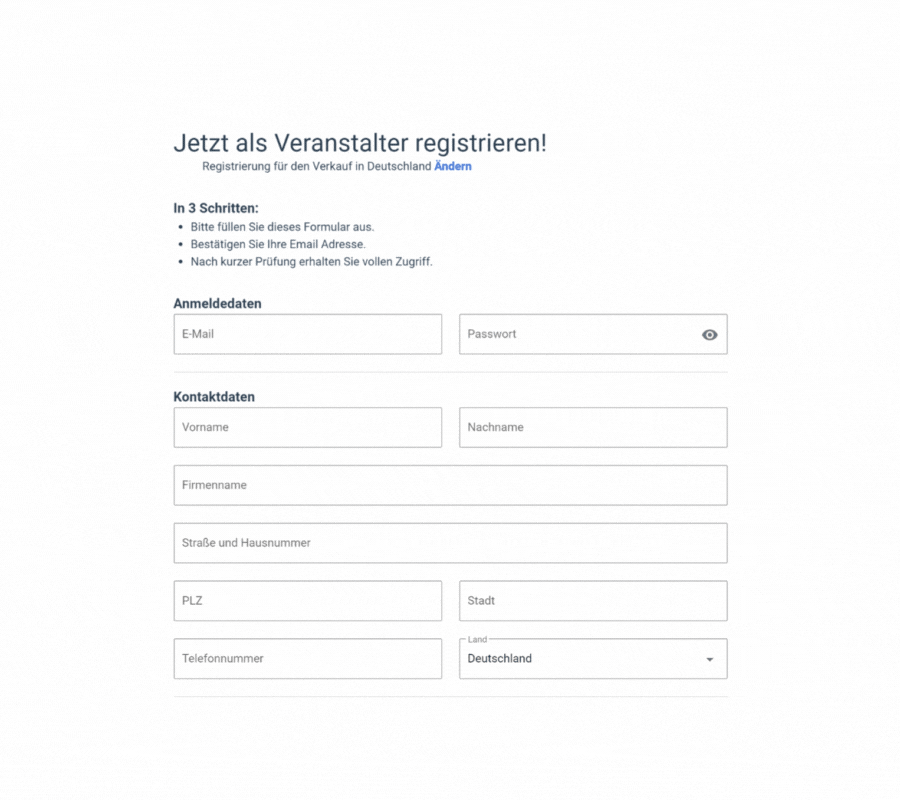This screenshot has width=900, height=800.
Task: Expand the Land dropdown arrow
Action: coord(710,660)
